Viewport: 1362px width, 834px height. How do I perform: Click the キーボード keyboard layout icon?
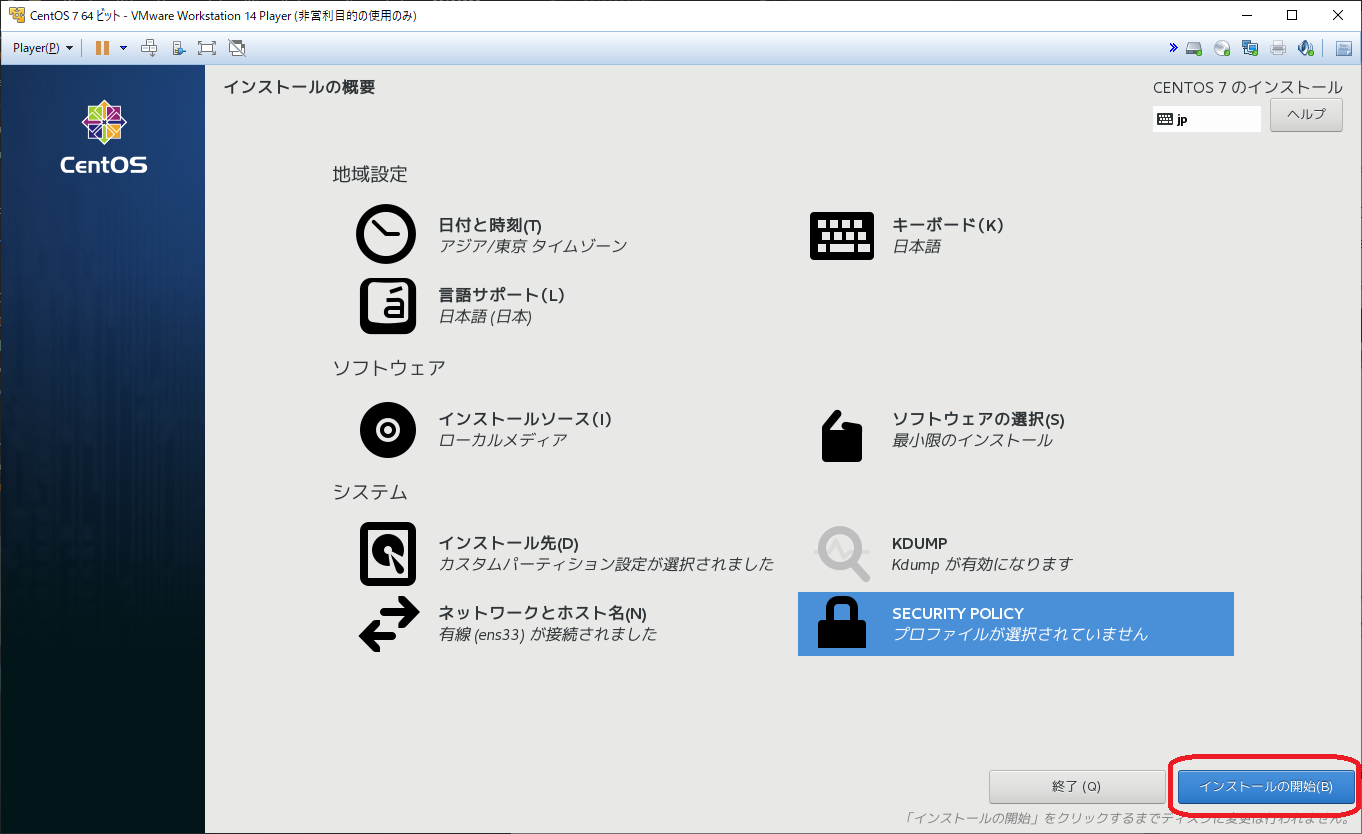coord(840,236)
